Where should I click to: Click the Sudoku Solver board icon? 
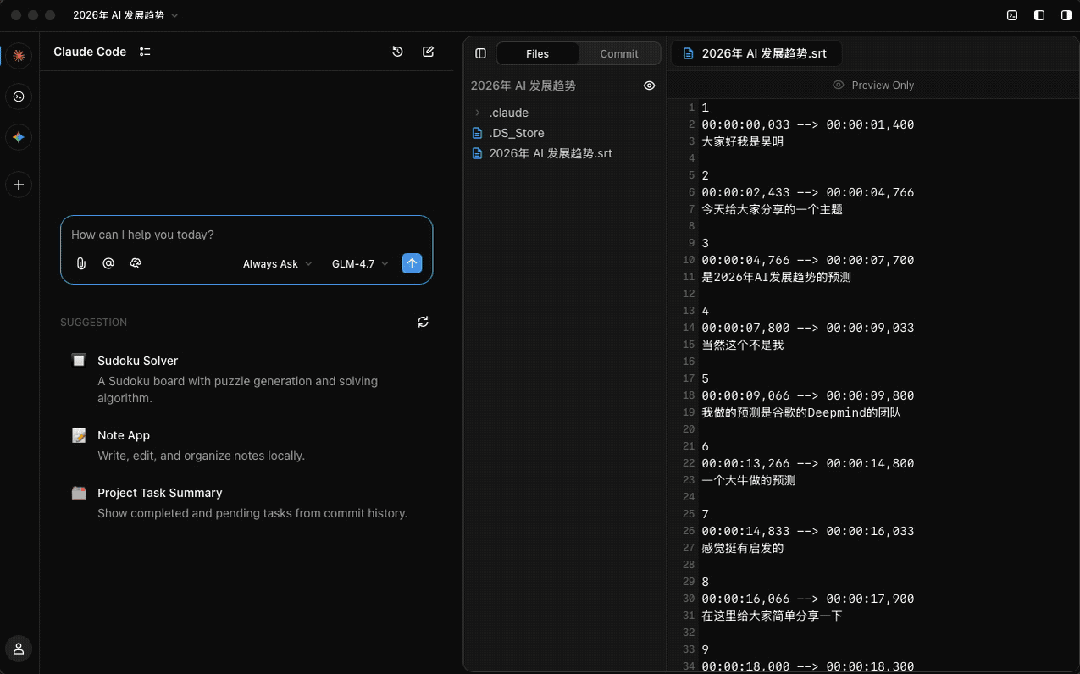click(79, 360)
